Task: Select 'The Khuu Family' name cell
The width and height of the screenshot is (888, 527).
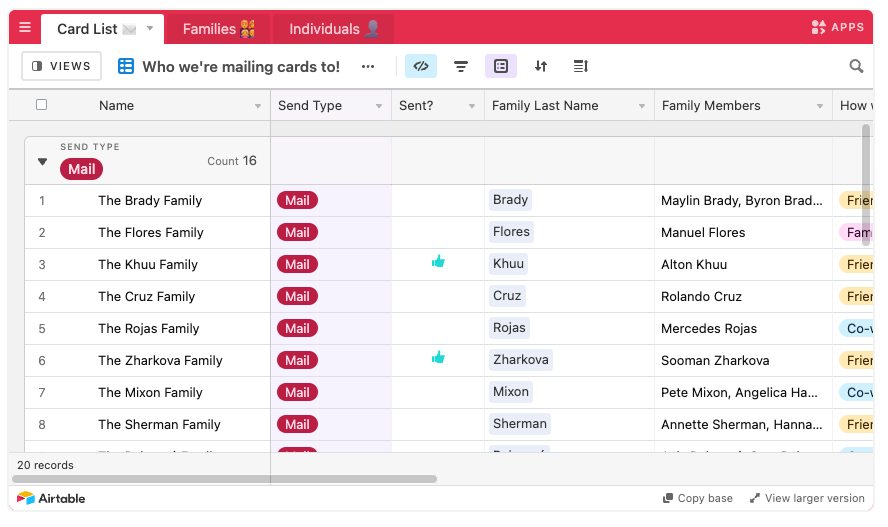Action: click(148, 264)
